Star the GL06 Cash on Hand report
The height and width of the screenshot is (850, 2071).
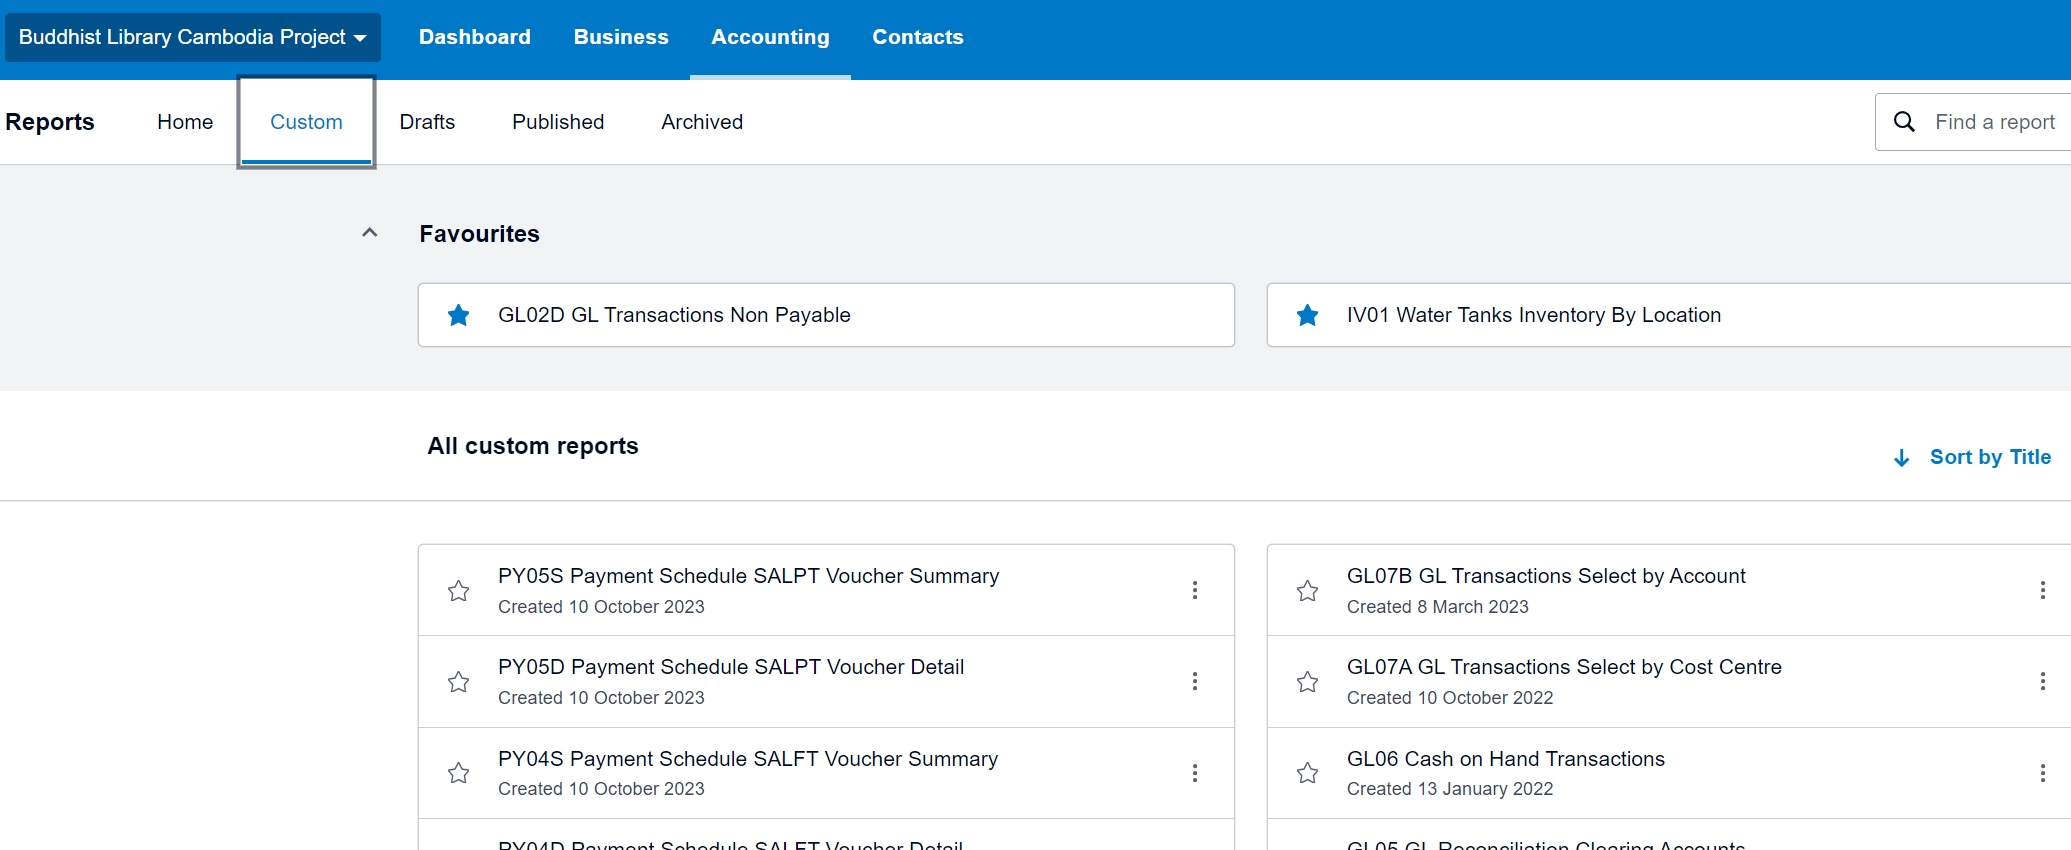[x=1307, y=773]
